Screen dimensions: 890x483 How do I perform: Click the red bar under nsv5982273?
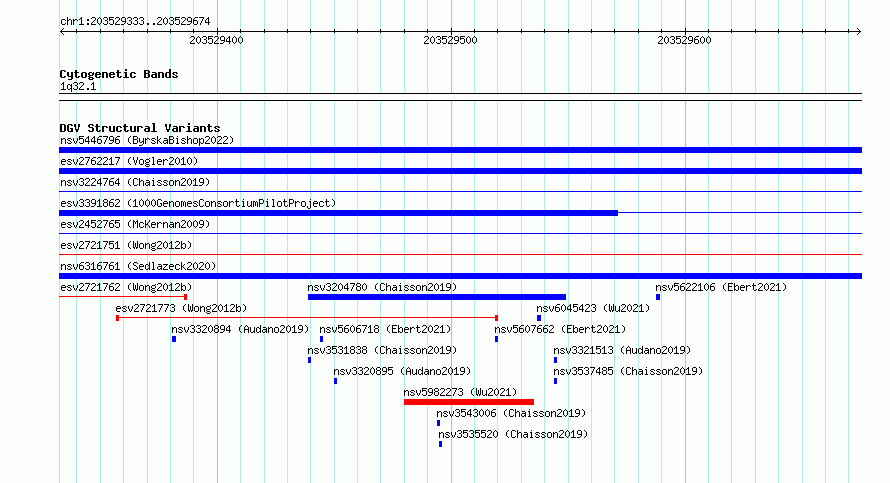469,402
